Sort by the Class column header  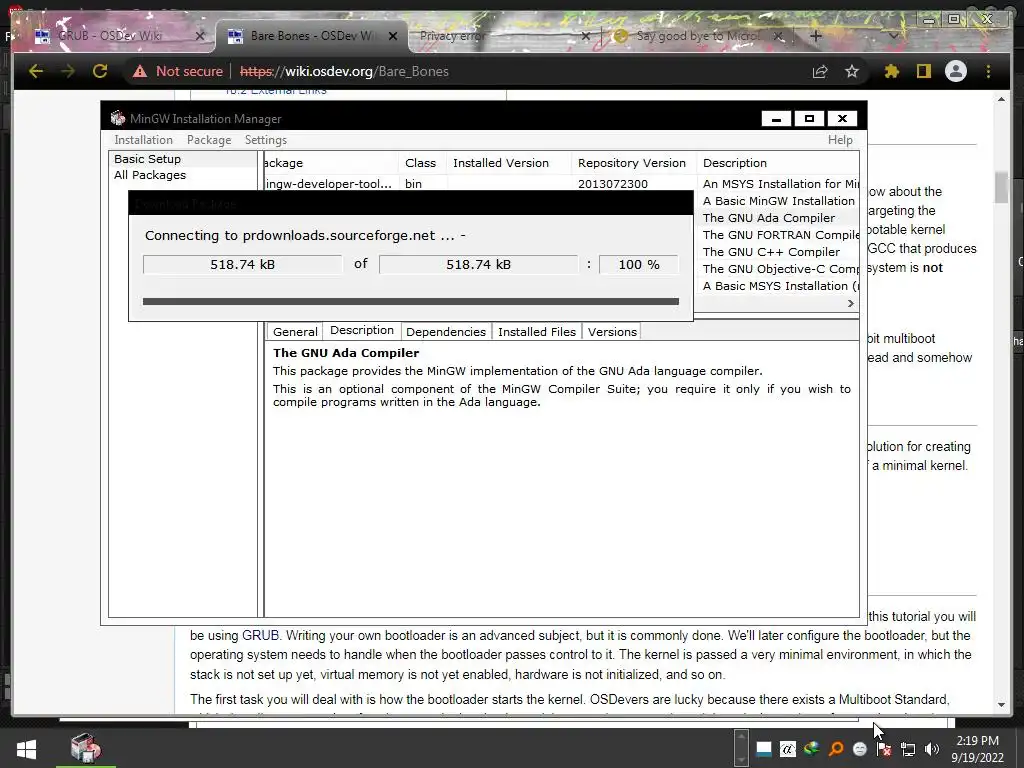click(x=421, y=163)
